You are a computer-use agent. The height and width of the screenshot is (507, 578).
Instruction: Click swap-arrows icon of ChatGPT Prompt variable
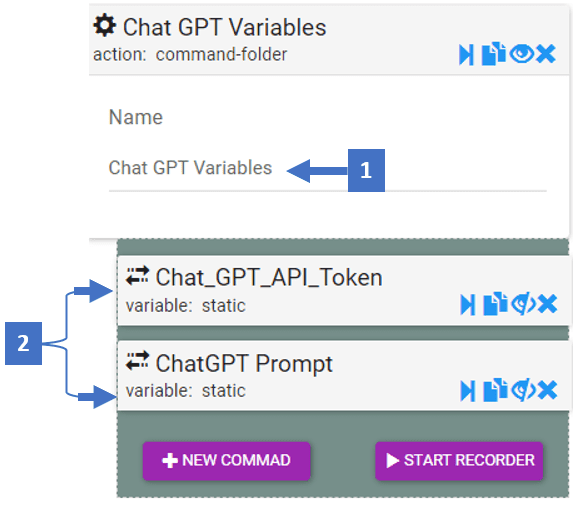point(137,361)
